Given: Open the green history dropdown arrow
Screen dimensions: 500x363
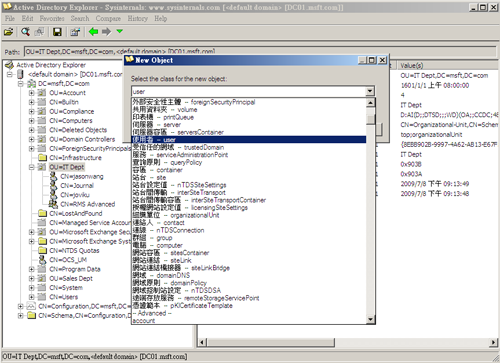Looking at the screenshot, I should click(x=120, y=31).
